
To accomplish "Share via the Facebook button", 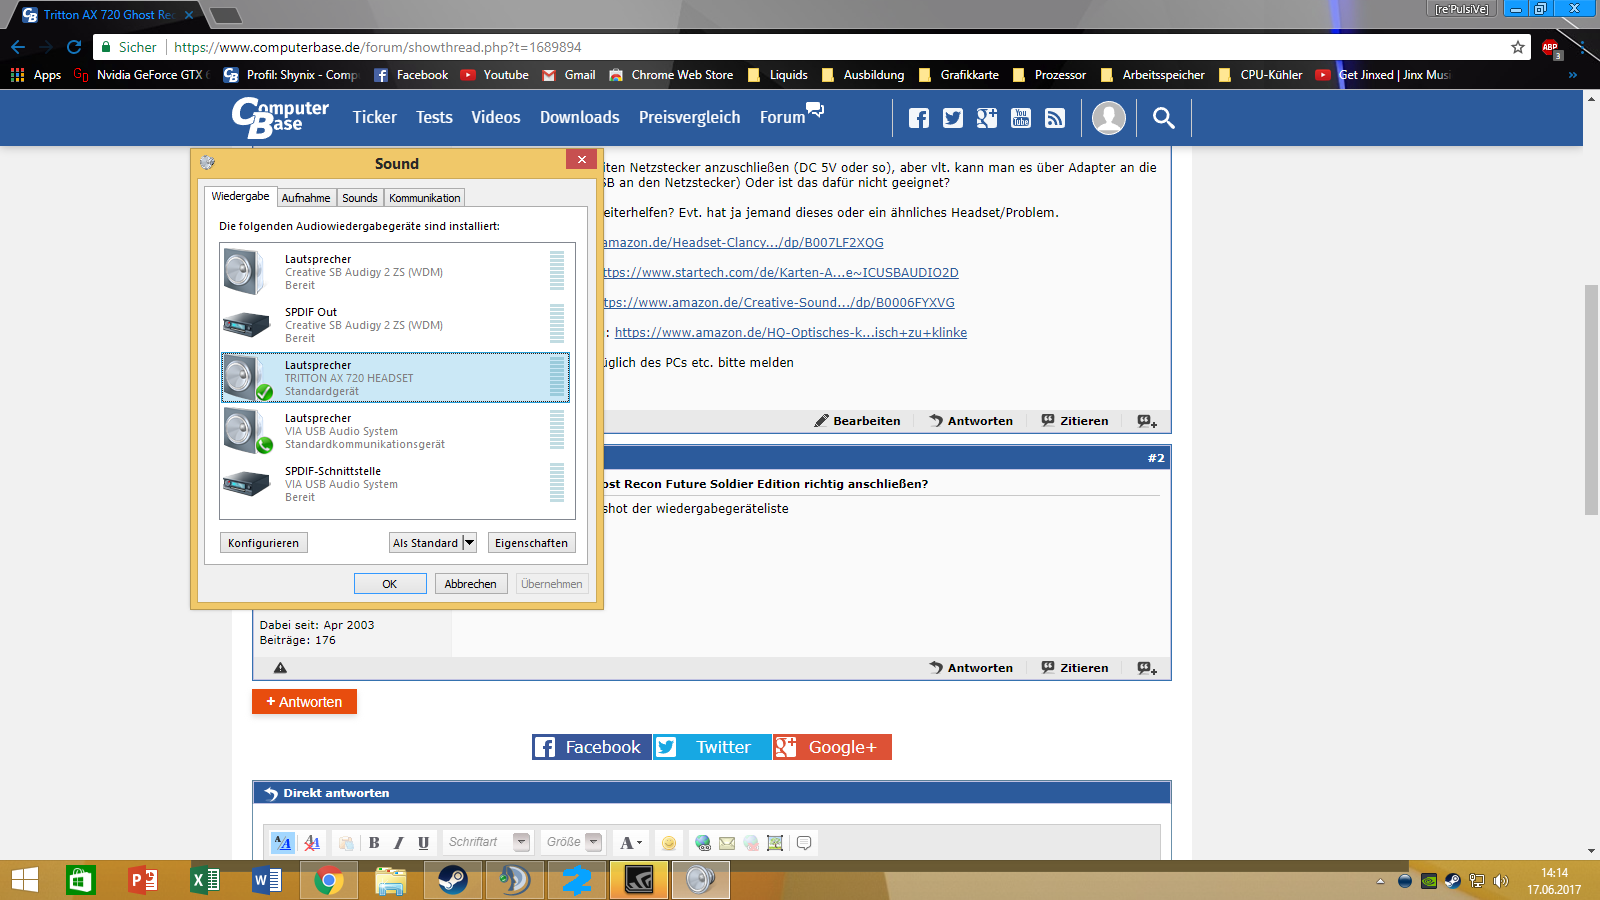I will pyautogui.click(x=591, y=747).
